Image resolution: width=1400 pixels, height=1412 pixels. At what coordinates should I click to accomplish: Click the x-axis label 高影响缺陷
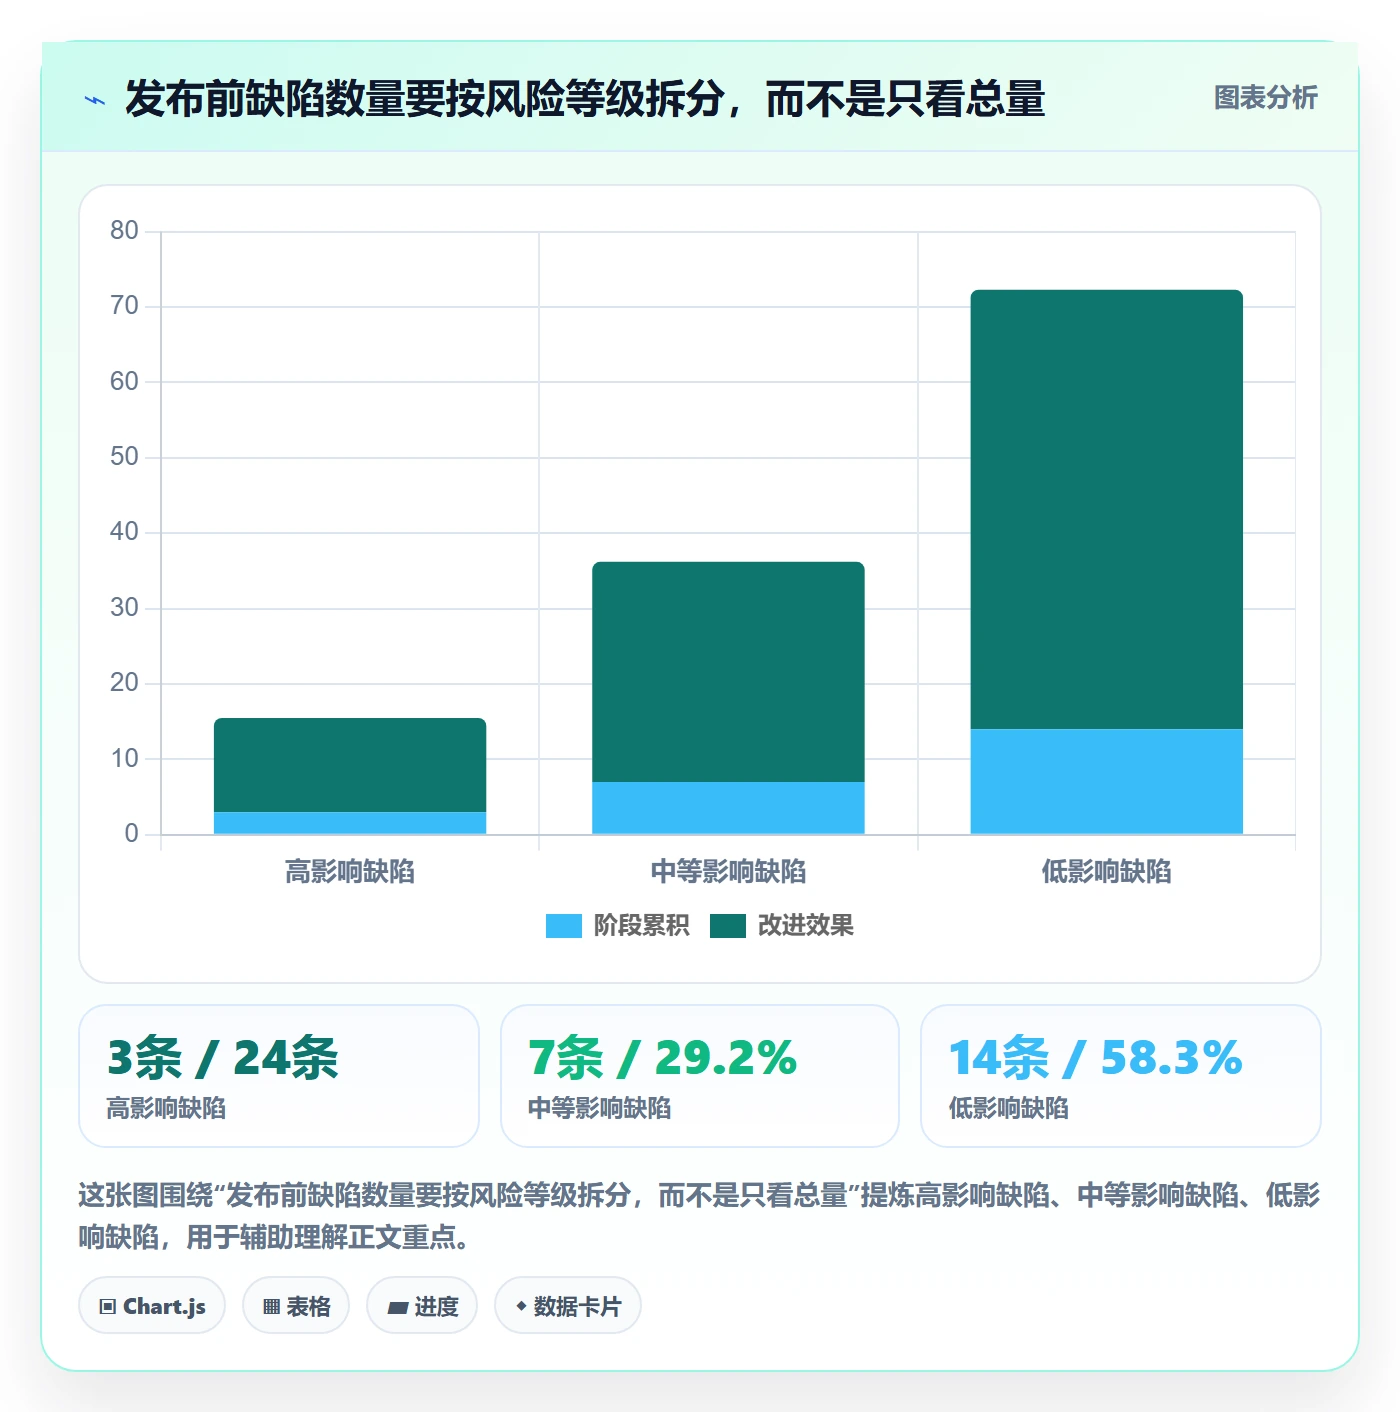pyautogui.click(x=350, y=872)
